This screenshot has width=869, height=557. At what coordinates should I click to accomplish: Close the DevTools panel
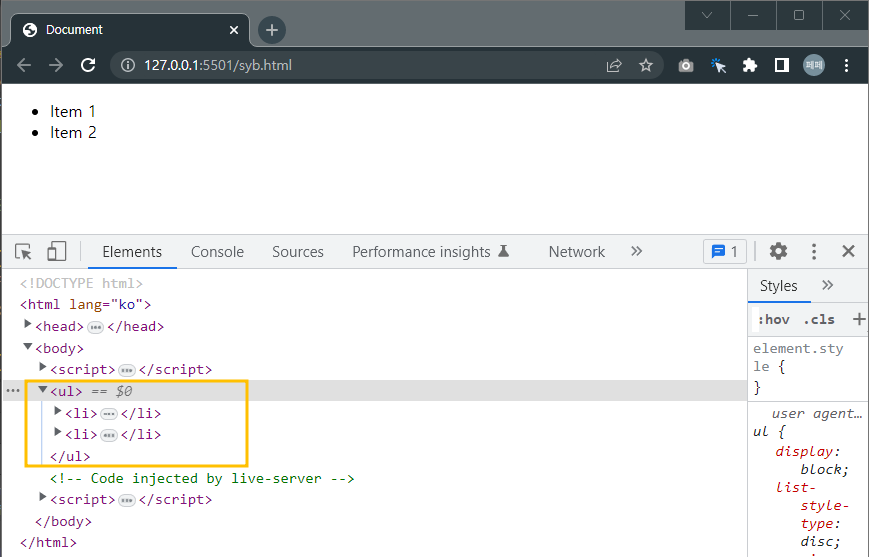(x=848, y=252)
